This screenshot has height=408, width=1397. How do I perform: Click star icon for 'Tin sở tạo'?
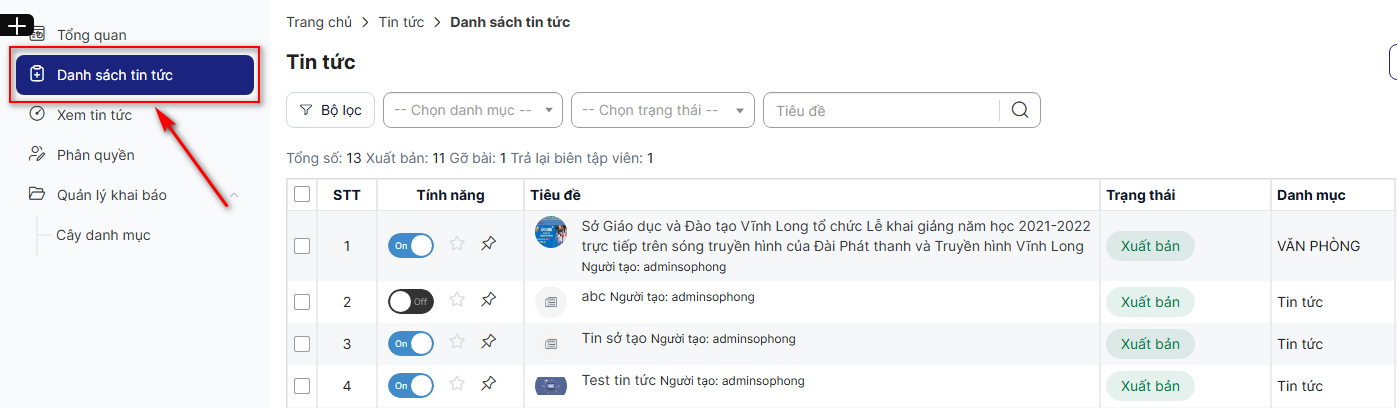(457, 342)
